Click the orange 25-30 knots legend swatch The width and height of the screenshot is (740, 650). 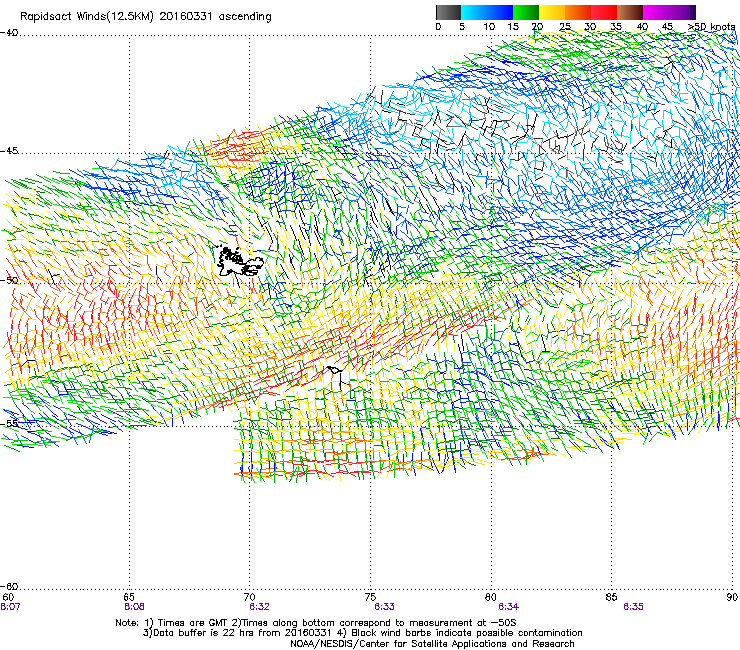(x=578, y=12)
